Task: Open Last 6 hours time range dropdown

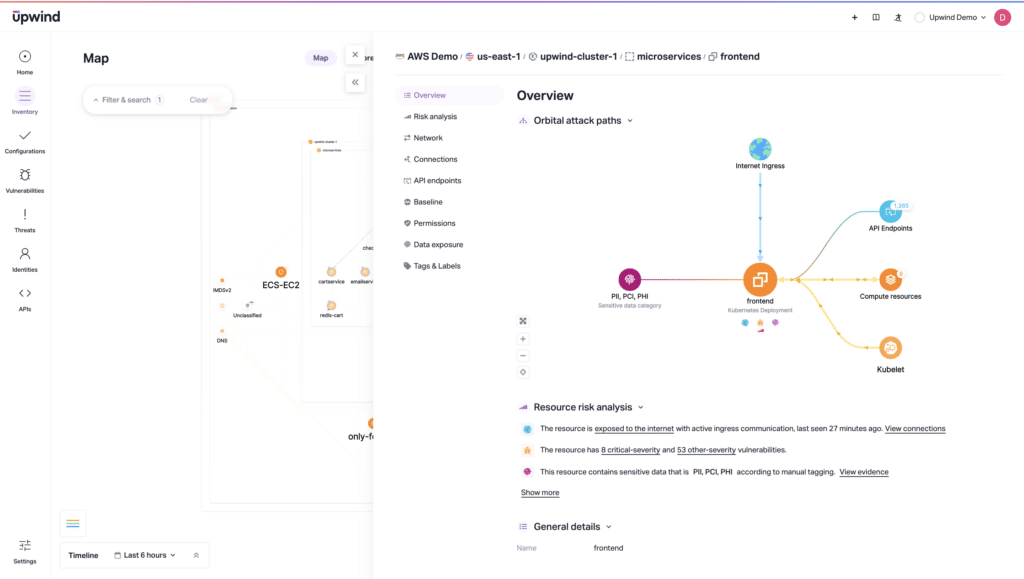Action: [145, 556]
